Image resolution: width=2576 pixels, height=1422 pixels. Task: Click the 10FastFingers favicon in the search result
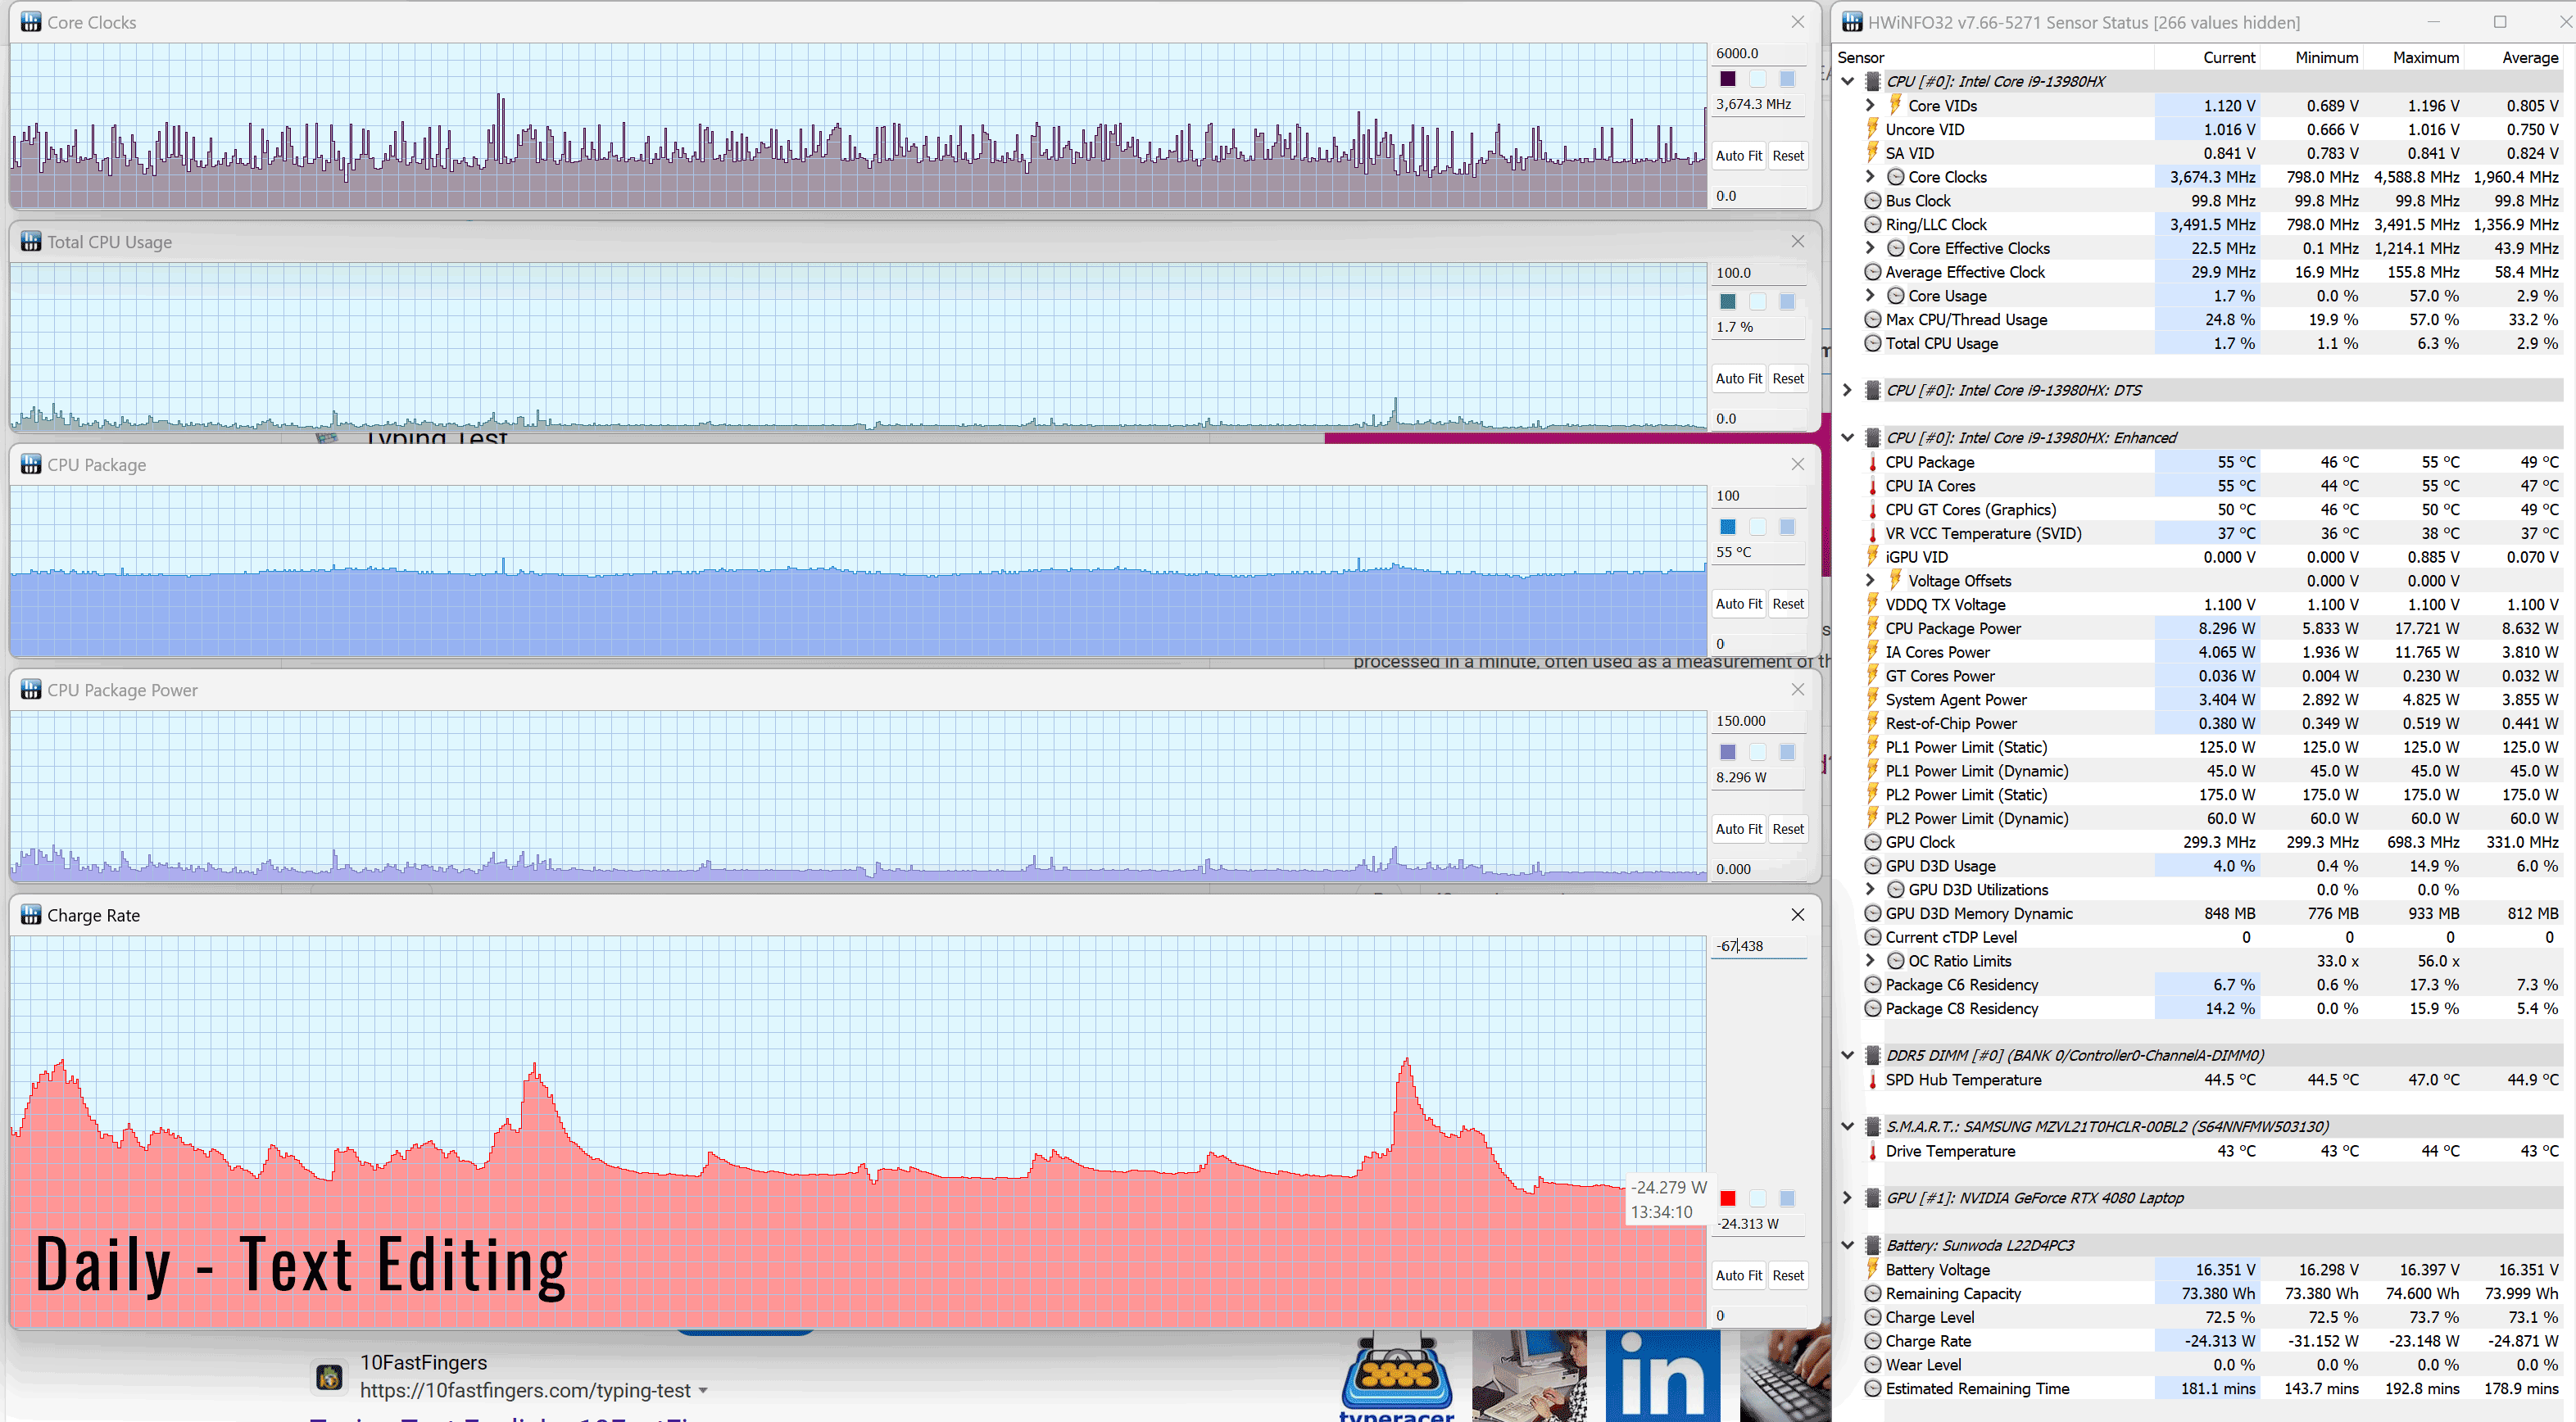coord(329,1377)
